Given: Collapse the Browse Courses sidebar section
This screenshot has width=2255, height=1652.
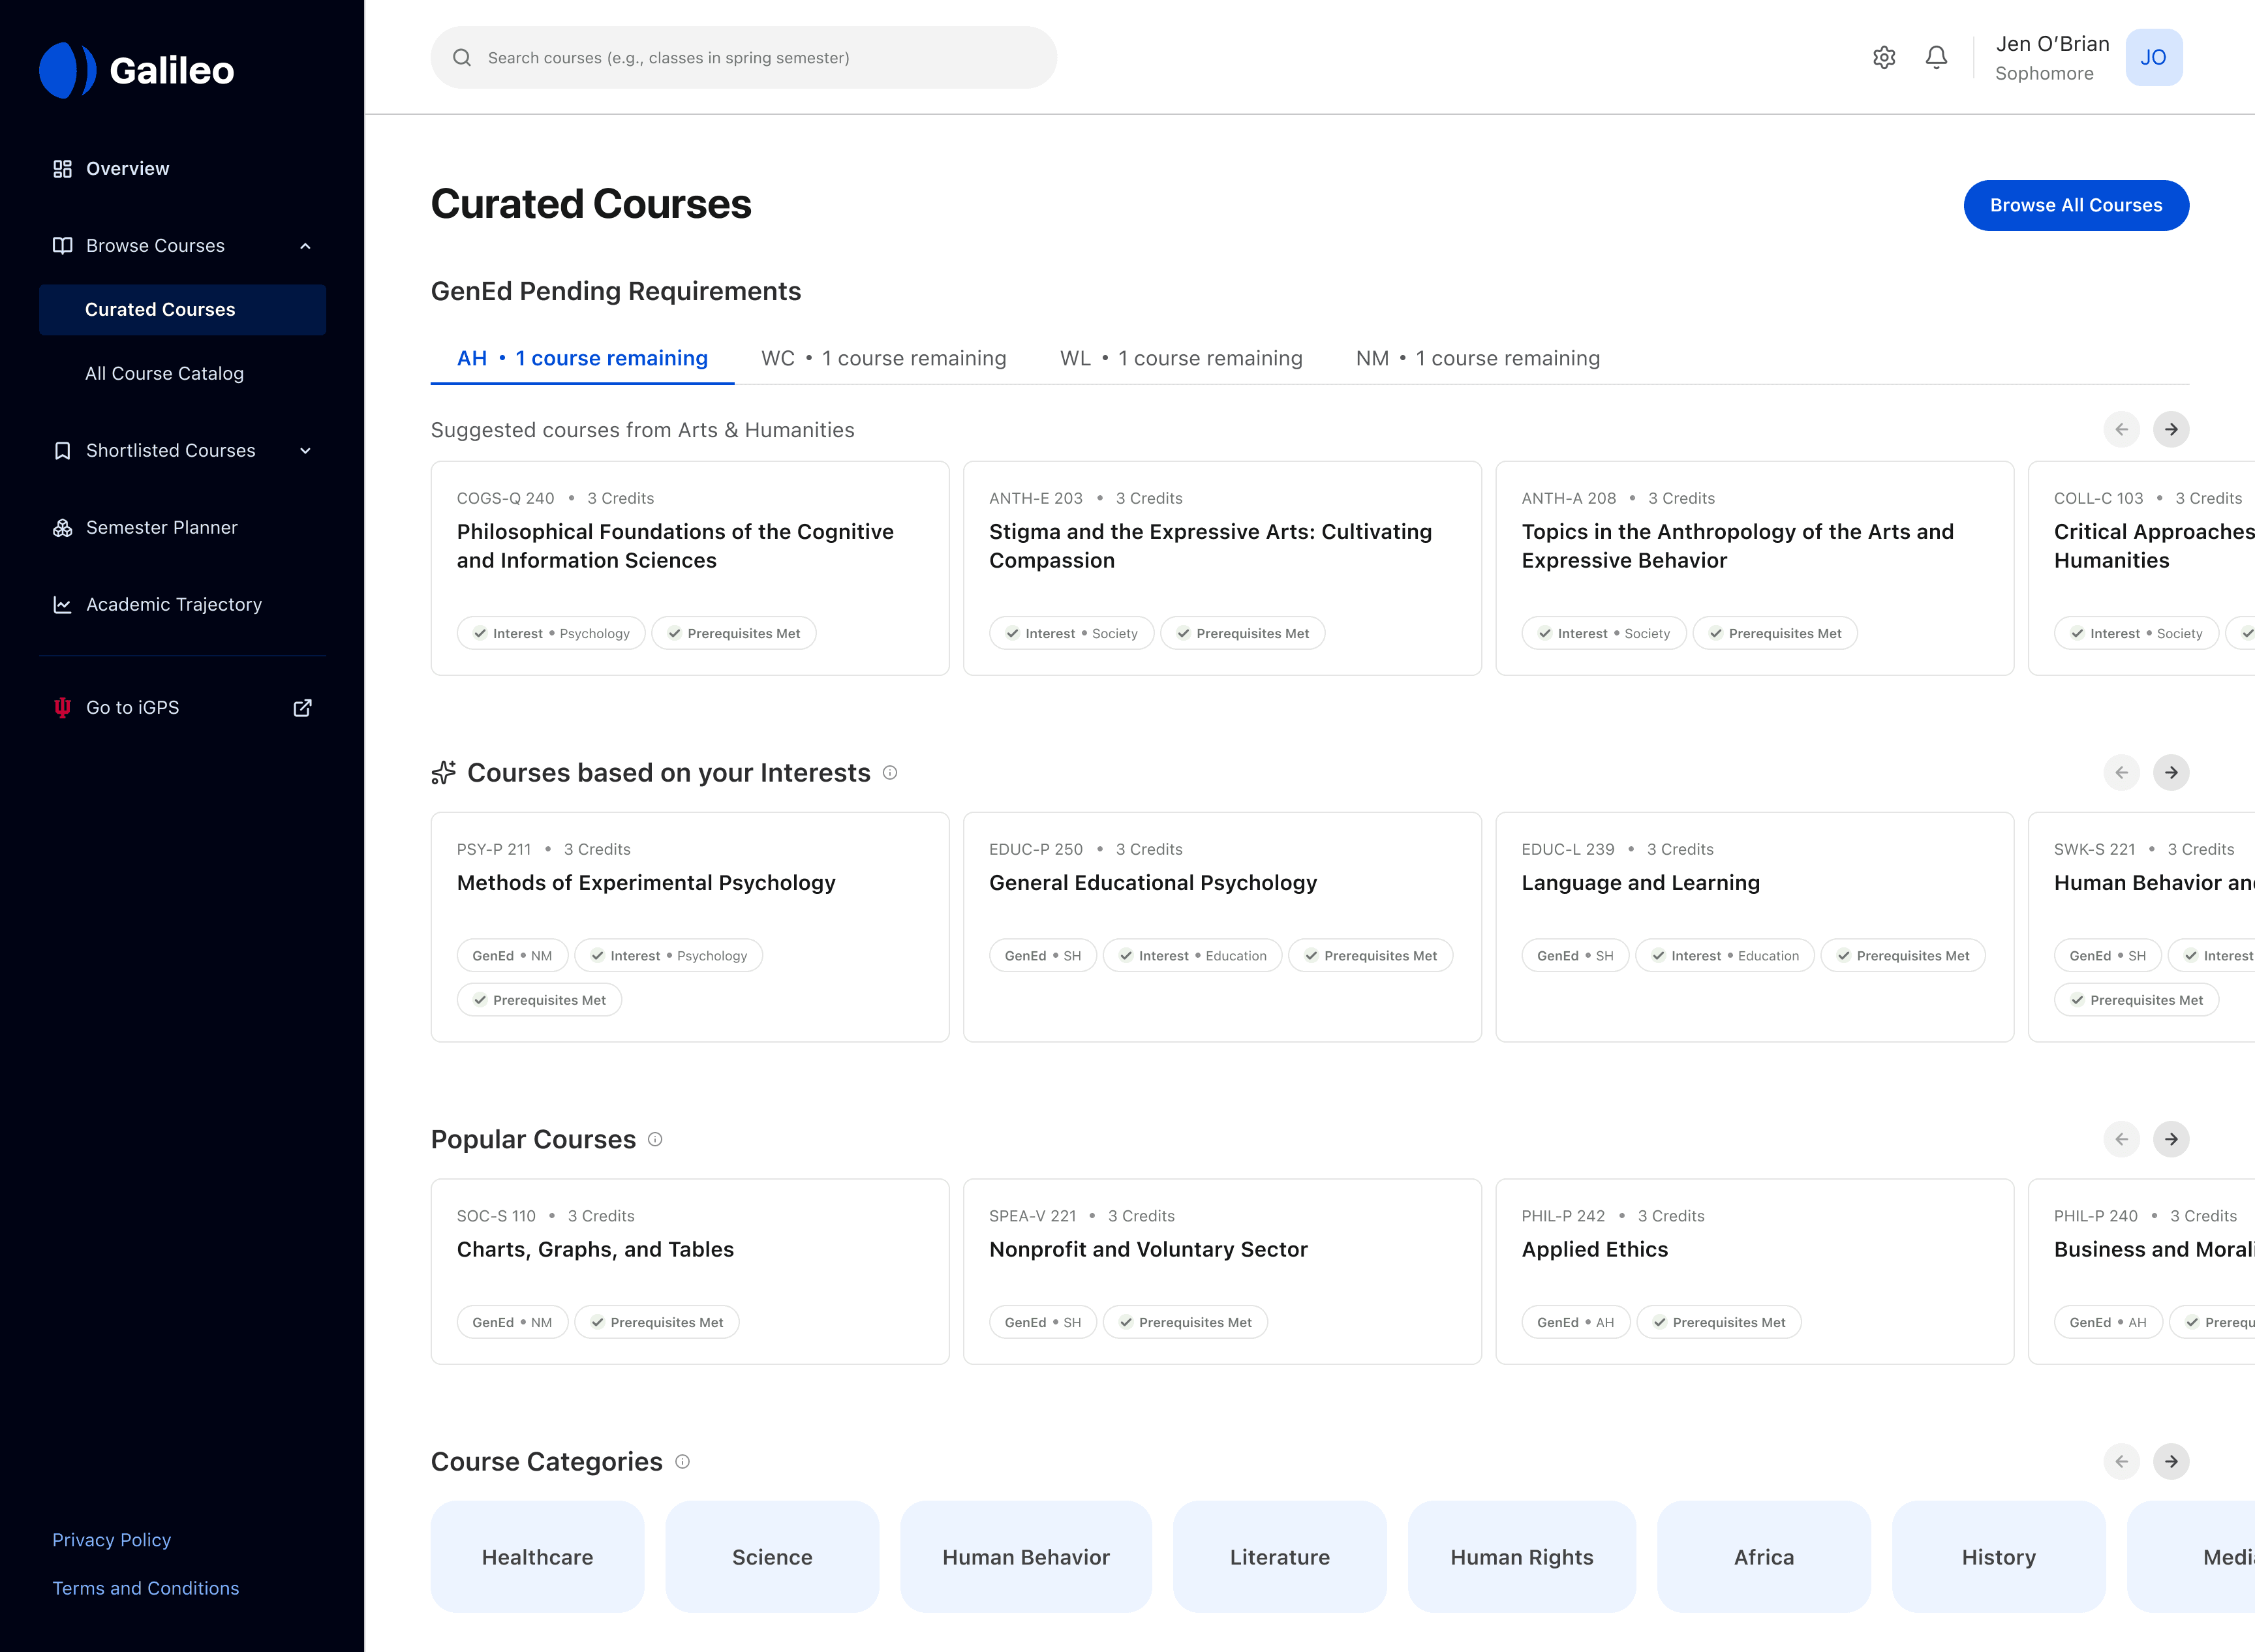Looking at the screenshot, I should click(x=305, y=246).
